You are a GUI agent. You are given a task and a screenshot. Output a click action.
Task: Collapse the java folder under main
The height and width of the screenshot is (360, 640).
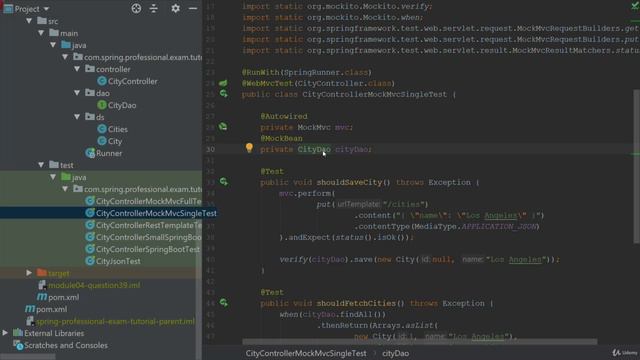[53, 45]
